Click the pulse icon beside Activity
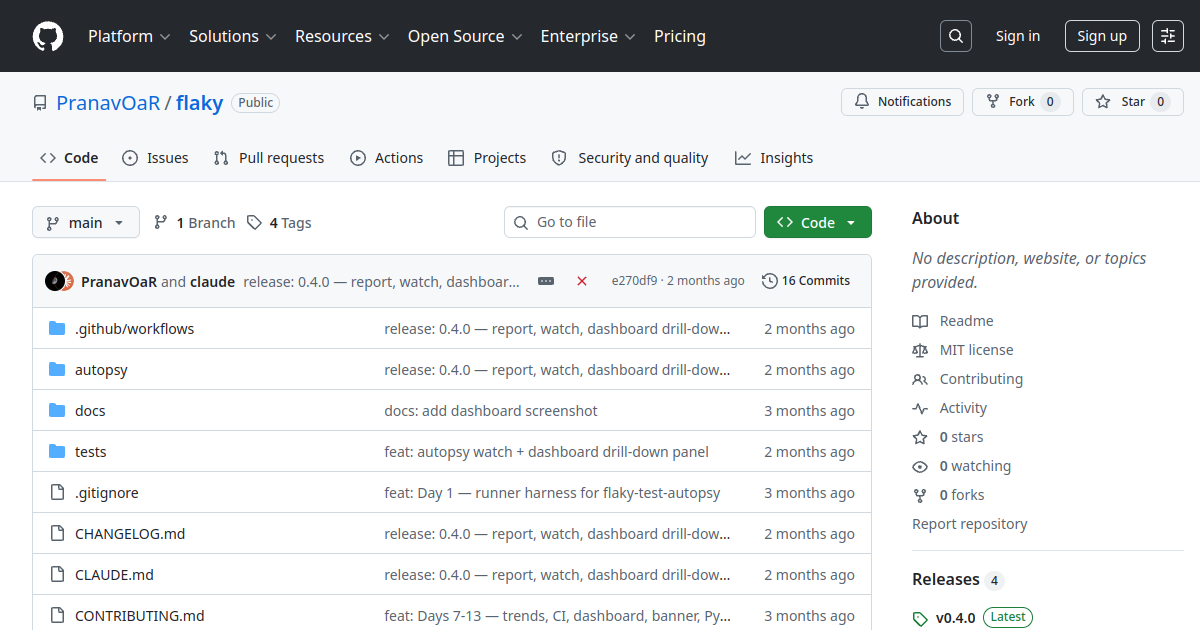 point(920,408)
